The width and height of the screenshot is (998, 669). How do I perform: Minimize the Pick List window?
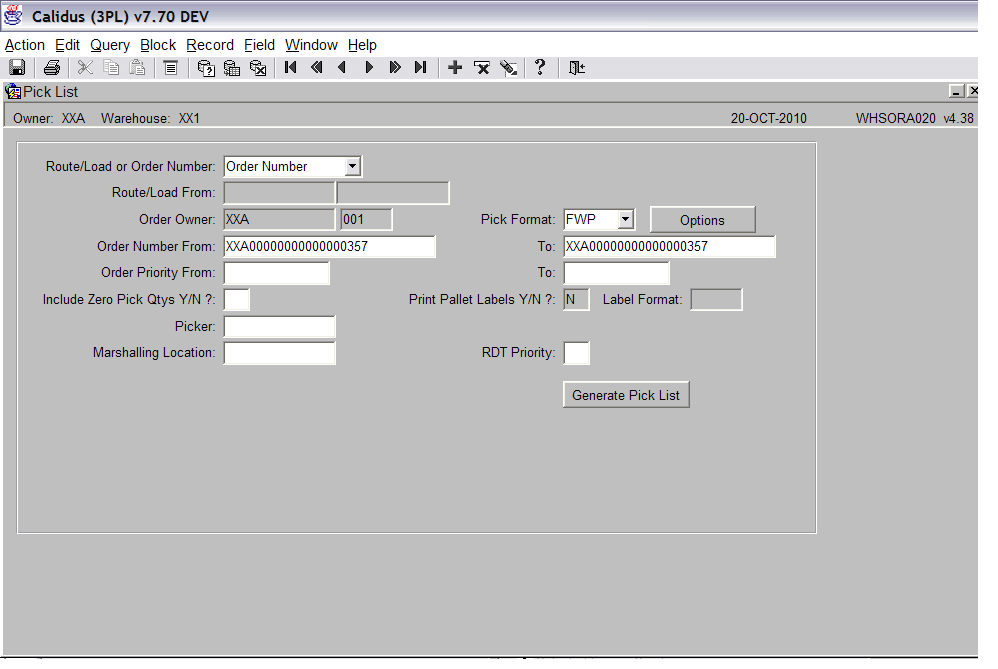click(956, 91)
